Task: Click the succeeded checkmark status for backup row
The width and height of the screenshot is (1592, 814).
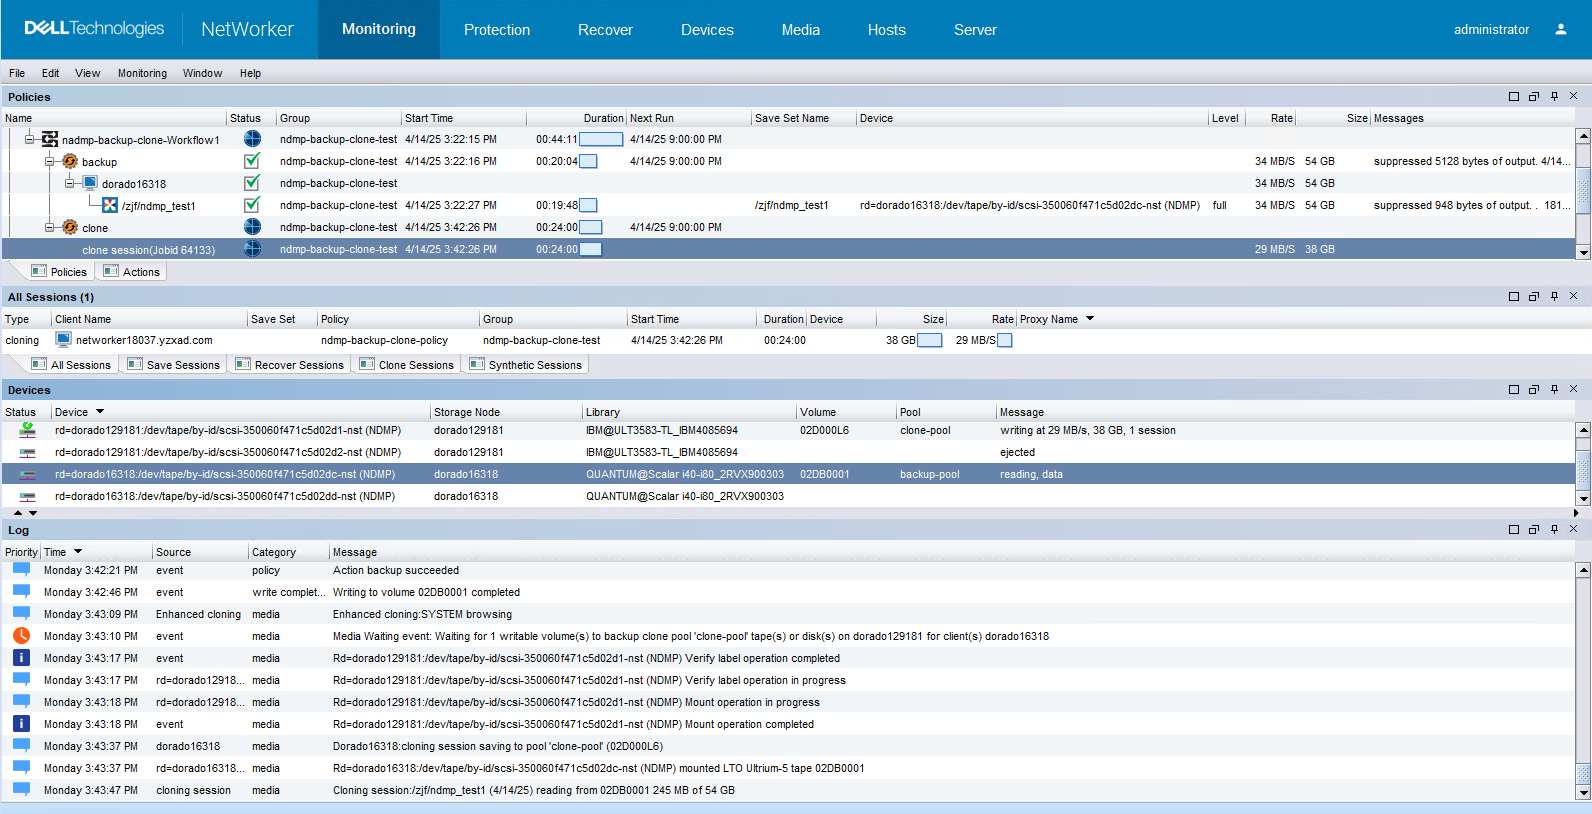Action: (252, 161)
